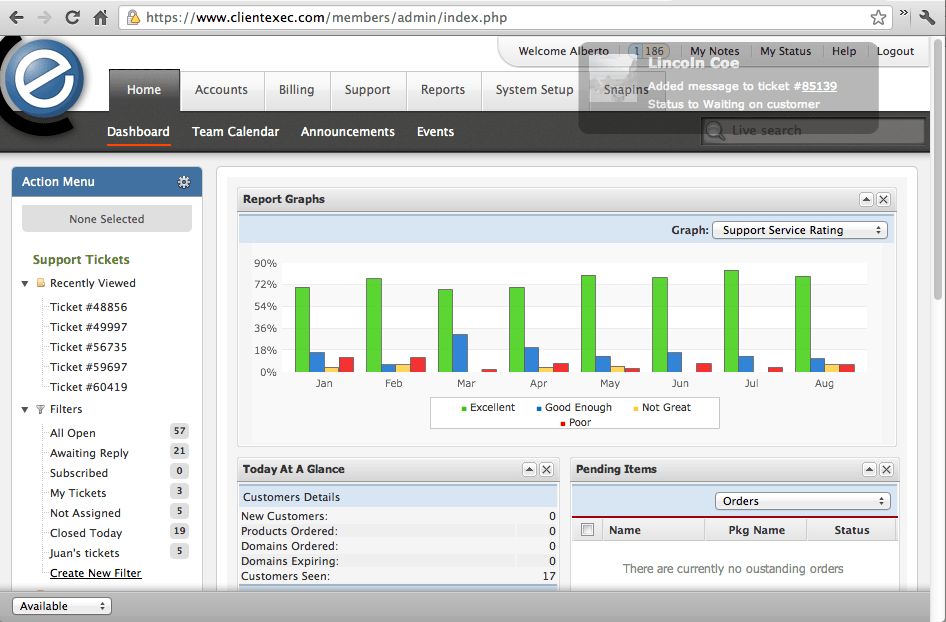Click the Recently Viewed folder icon
This screenshot has height=622, width=946.
pyautogui.click(x=41, y=283)
